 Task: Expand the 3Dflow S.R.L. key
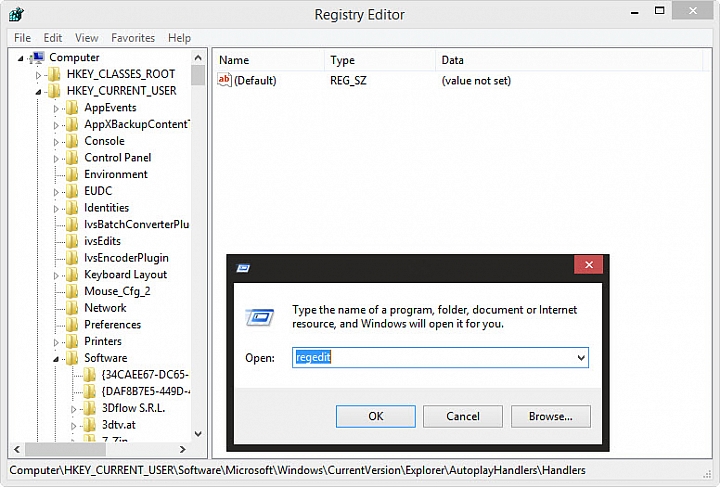click(73, 409)
